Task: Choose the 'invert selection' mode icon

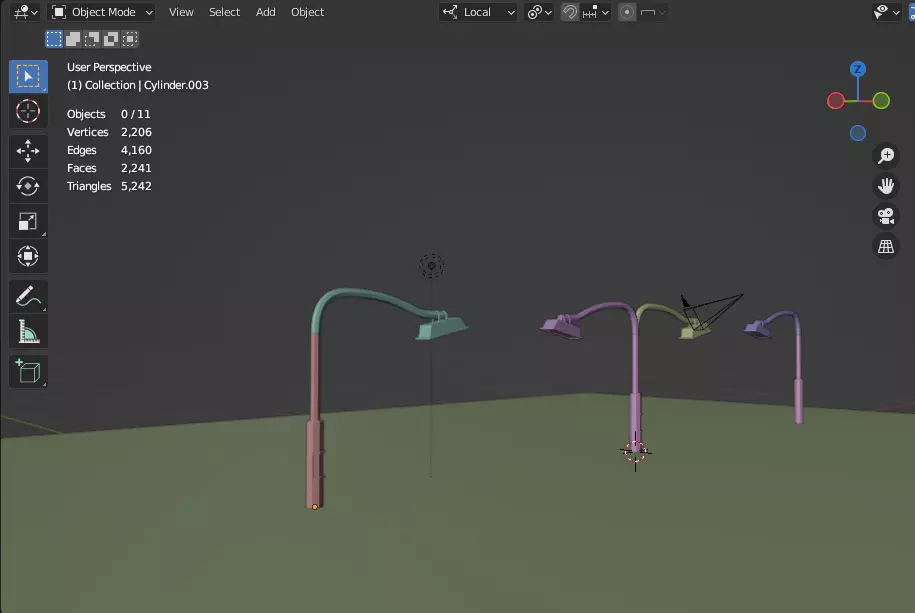Action: pos(111,39)
